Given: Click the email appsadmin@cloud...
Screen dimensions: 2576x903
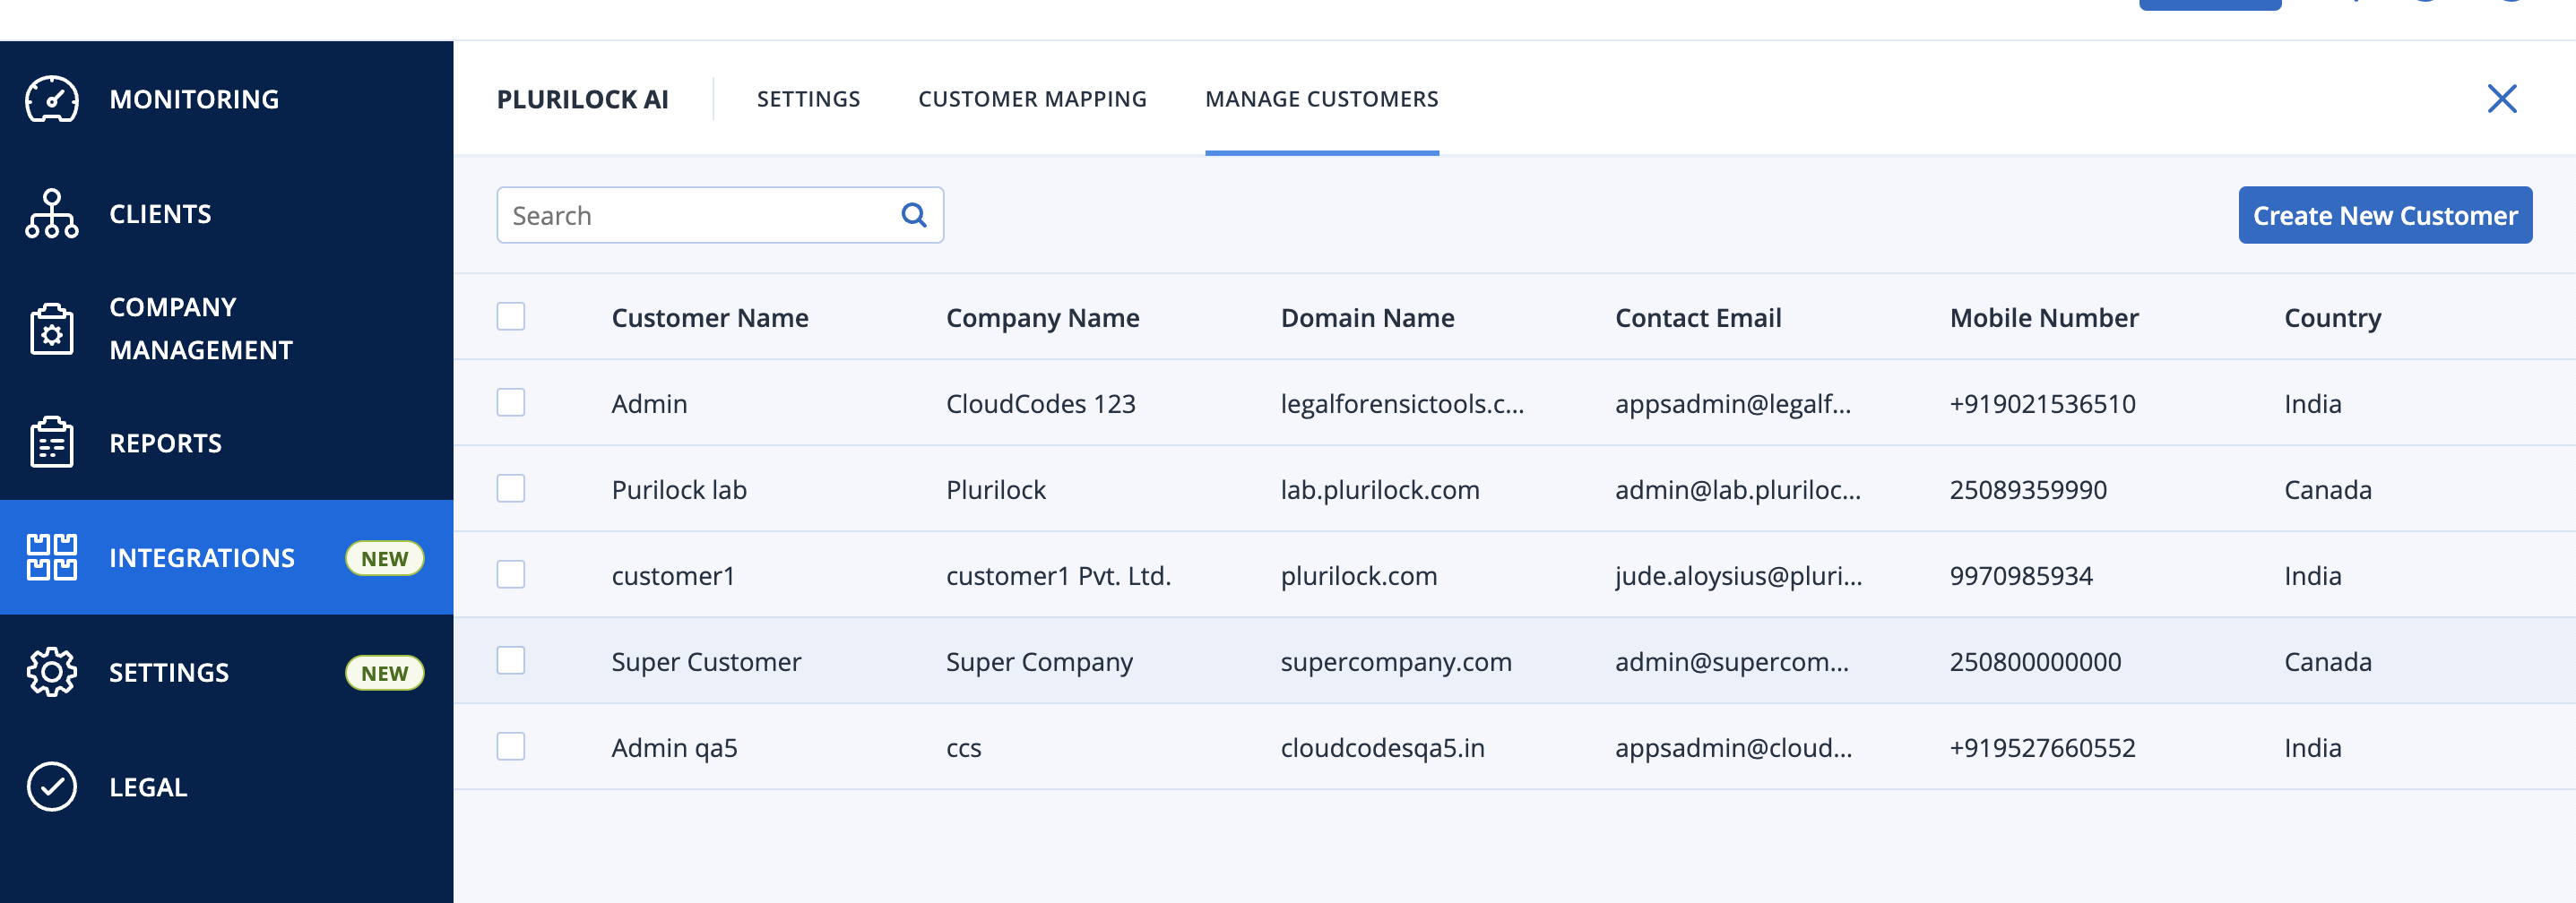Looking at the screenshot, I should click(1733, 748).
